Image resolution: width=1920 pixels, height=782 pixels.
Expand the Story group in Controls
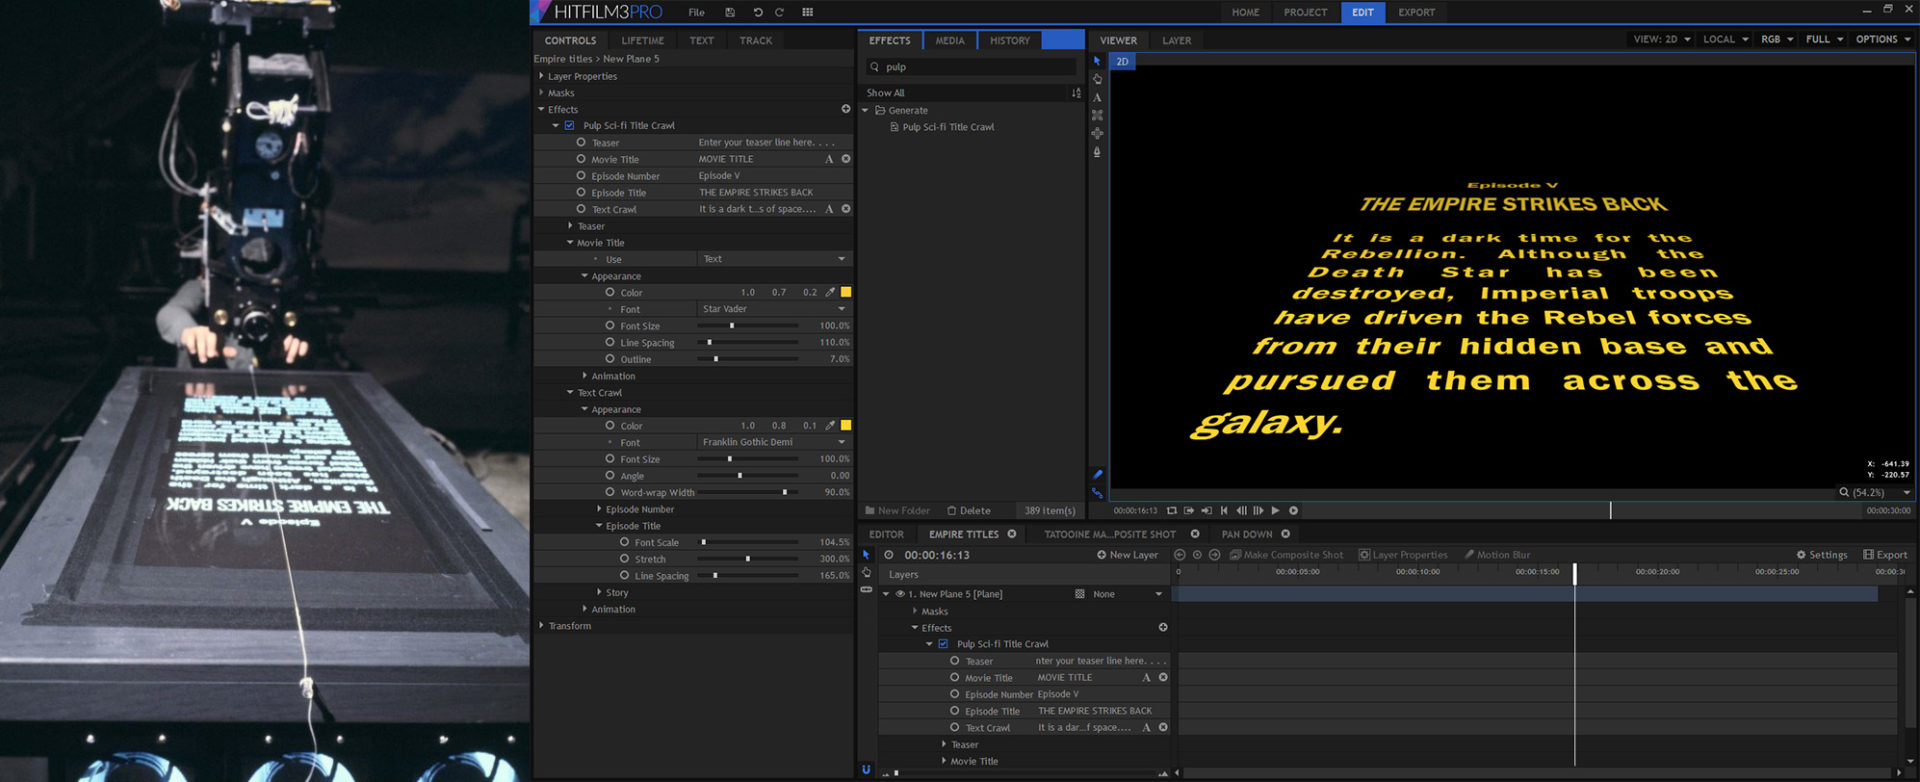pyautogui.click(x=599, y=592)
